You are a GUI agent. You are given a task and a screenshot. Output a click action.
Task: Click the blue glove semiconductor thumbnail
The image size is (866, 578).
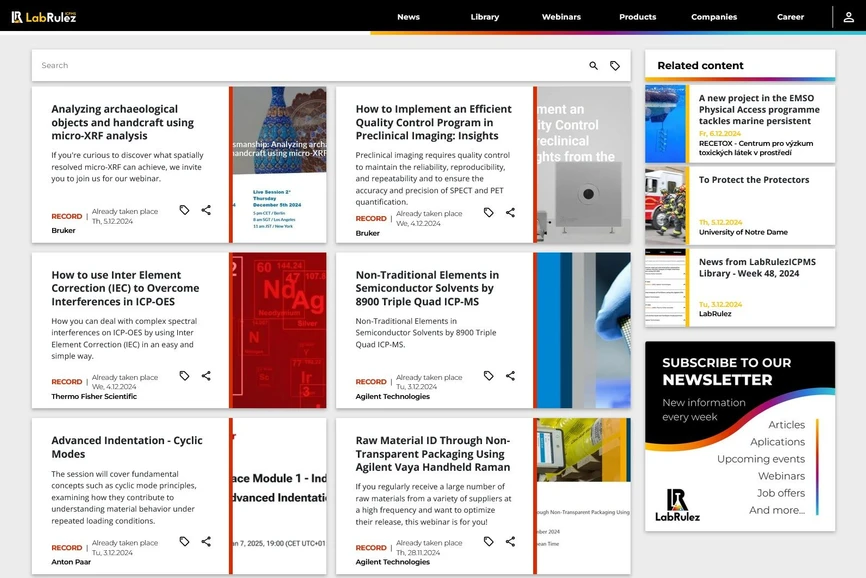pos(582,331)
